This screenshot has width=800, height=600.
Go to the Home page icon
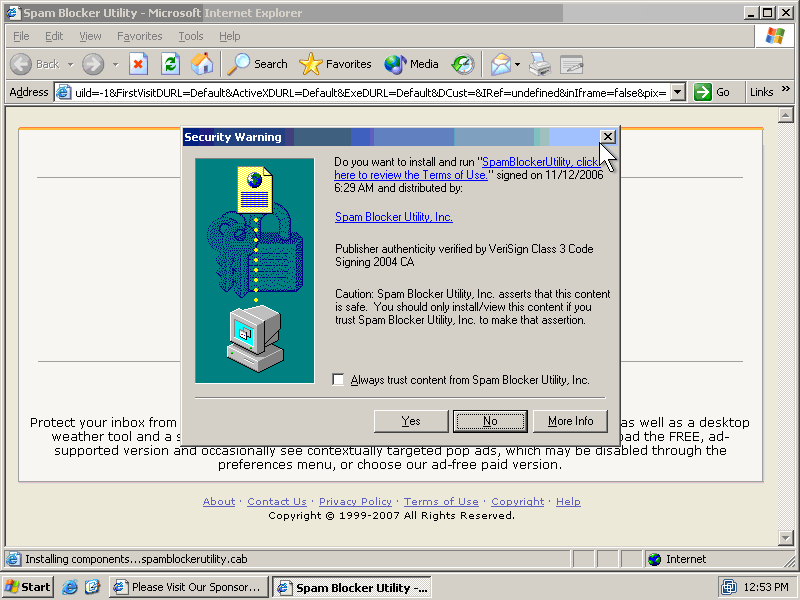tap(202, 64)
